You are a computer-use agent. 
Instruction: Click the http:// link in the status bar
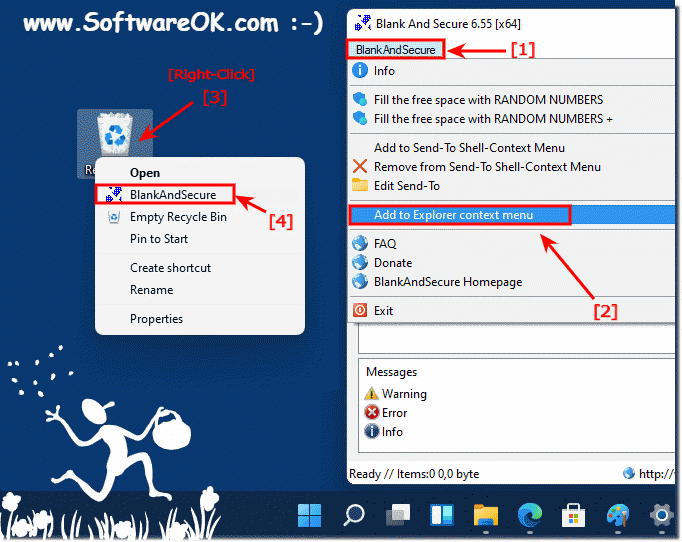[x=656, y=474]
